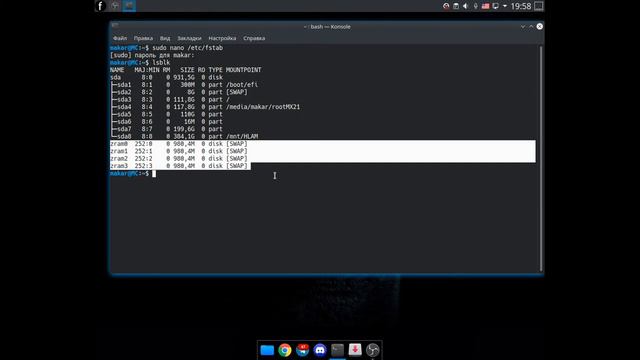Screen dimensions: 640x360
Task: Click the microphone tray icon
Action: (x=476, y=6)
